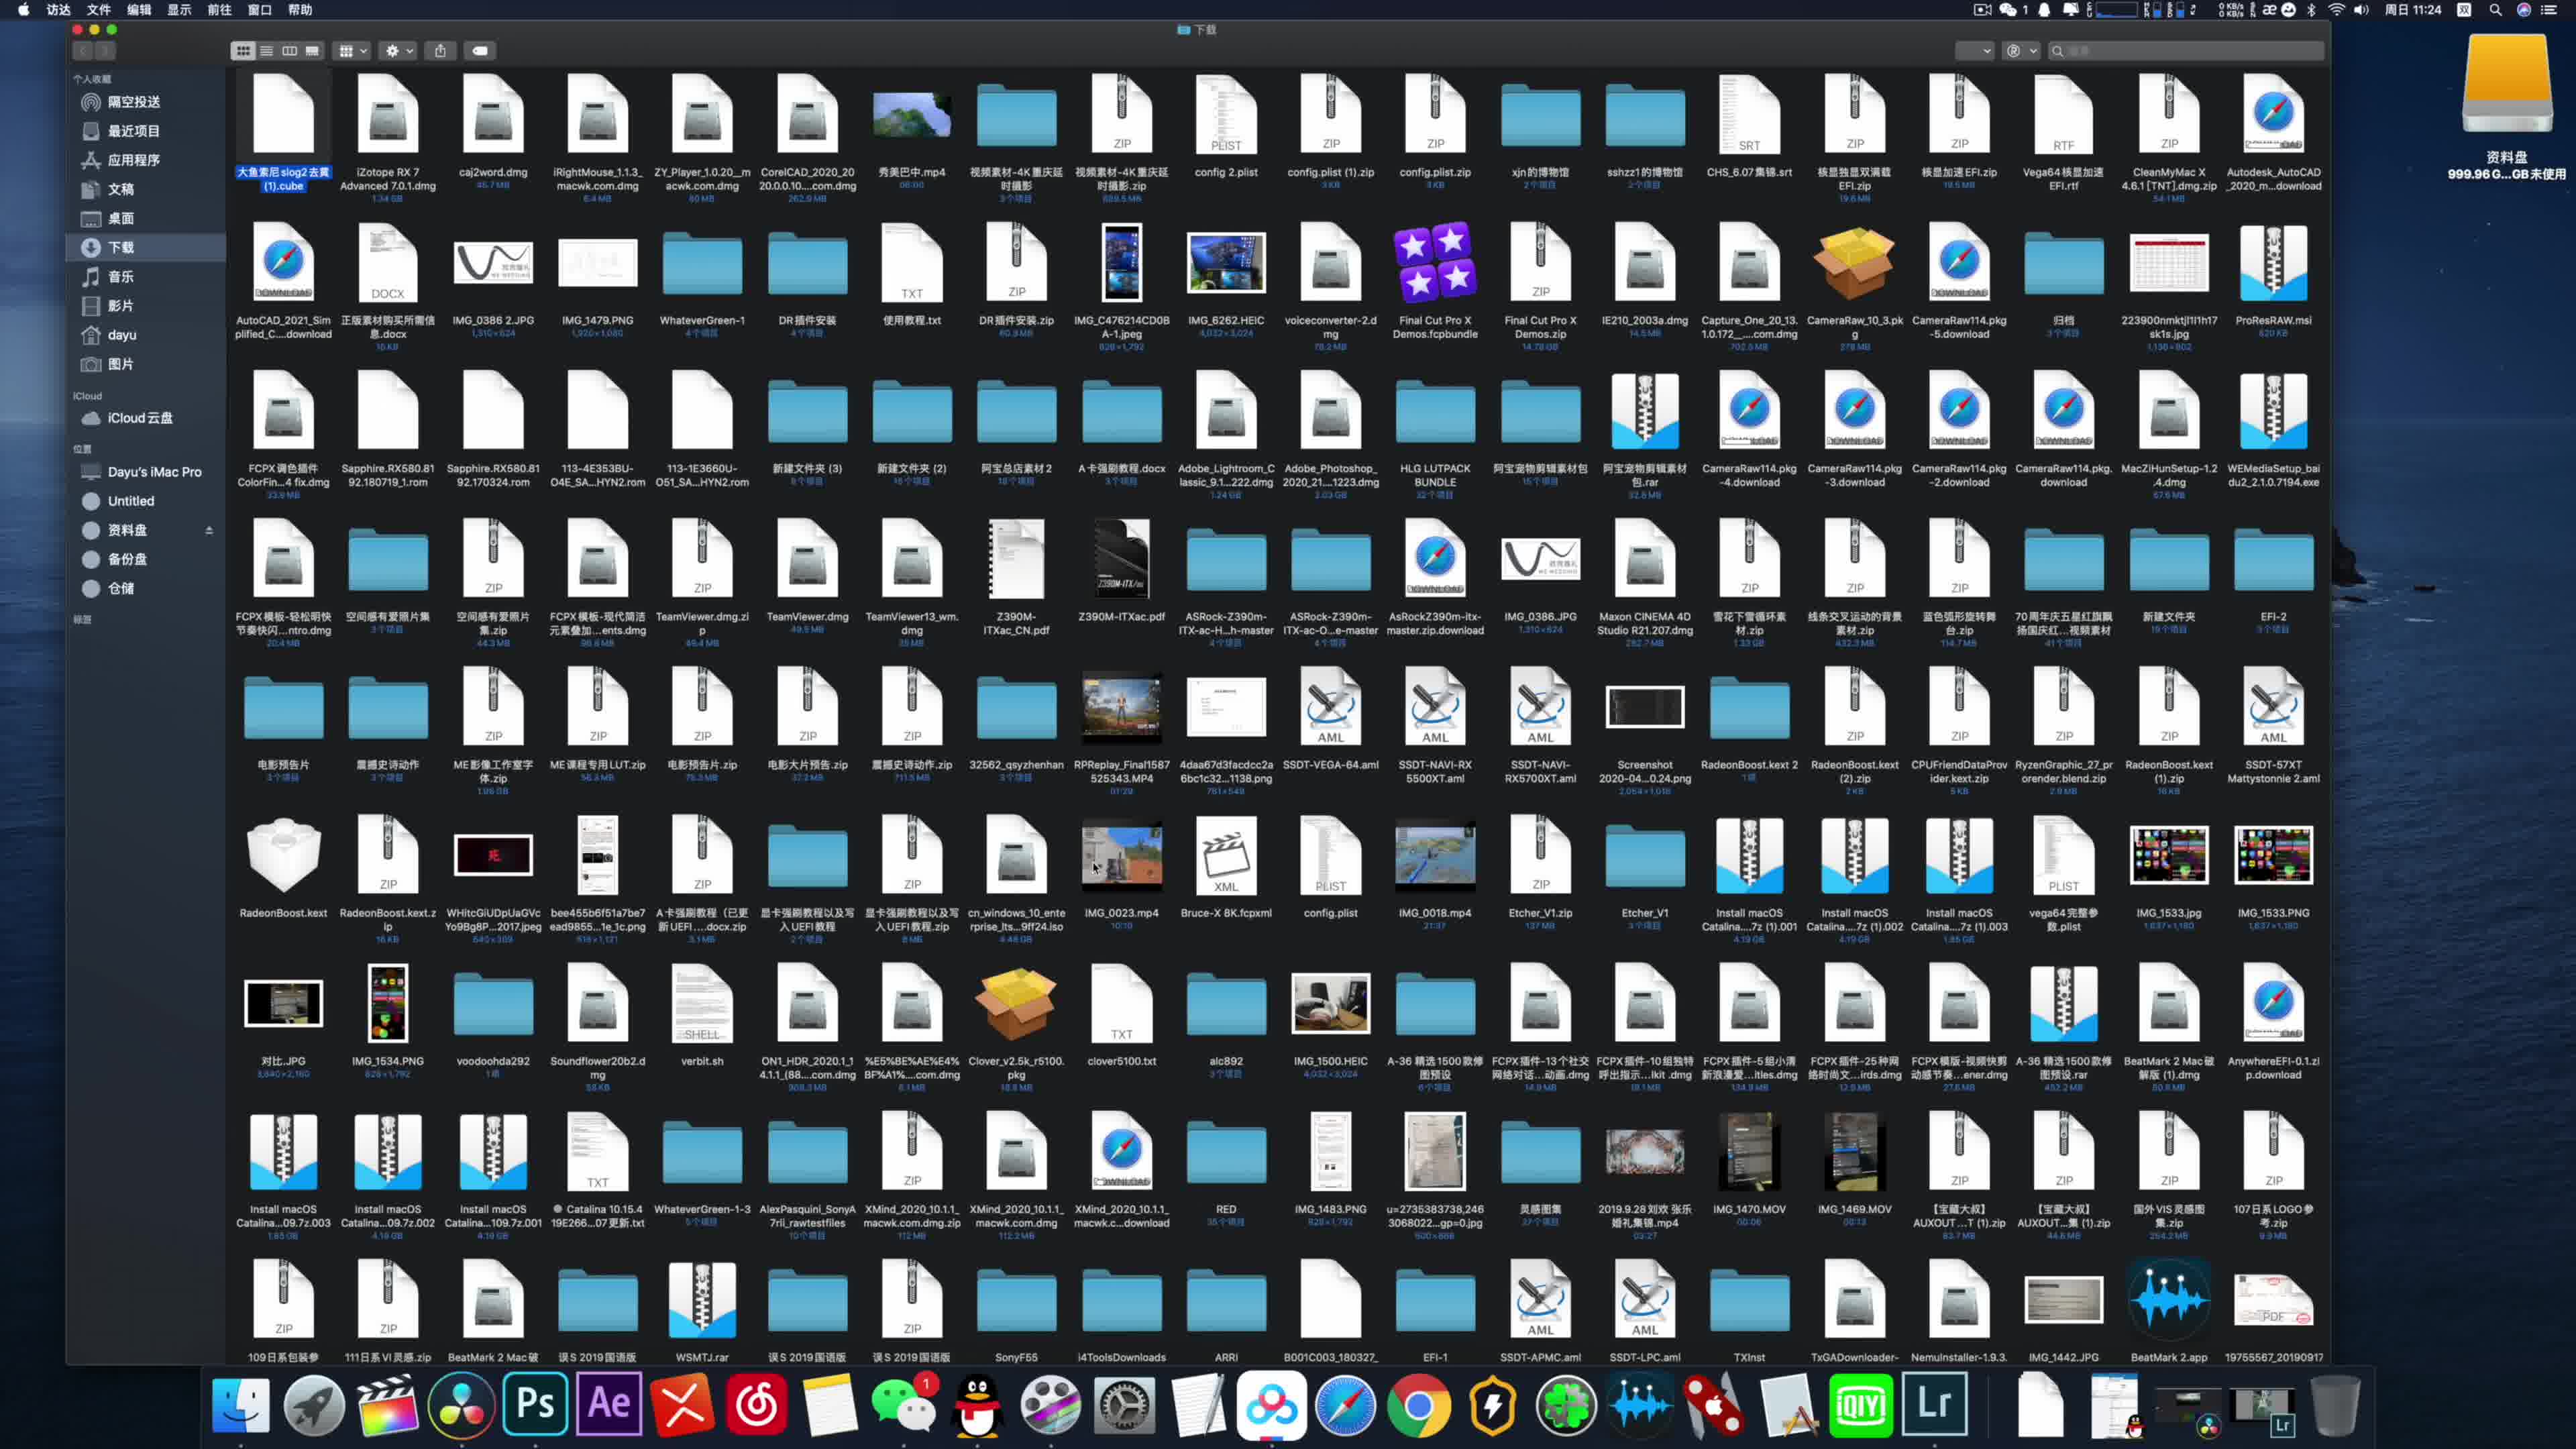Select the Z390M-ITXac.pdf document
The width and height of the screenshot is (2576, 1449).
[x=1121, y=559]
